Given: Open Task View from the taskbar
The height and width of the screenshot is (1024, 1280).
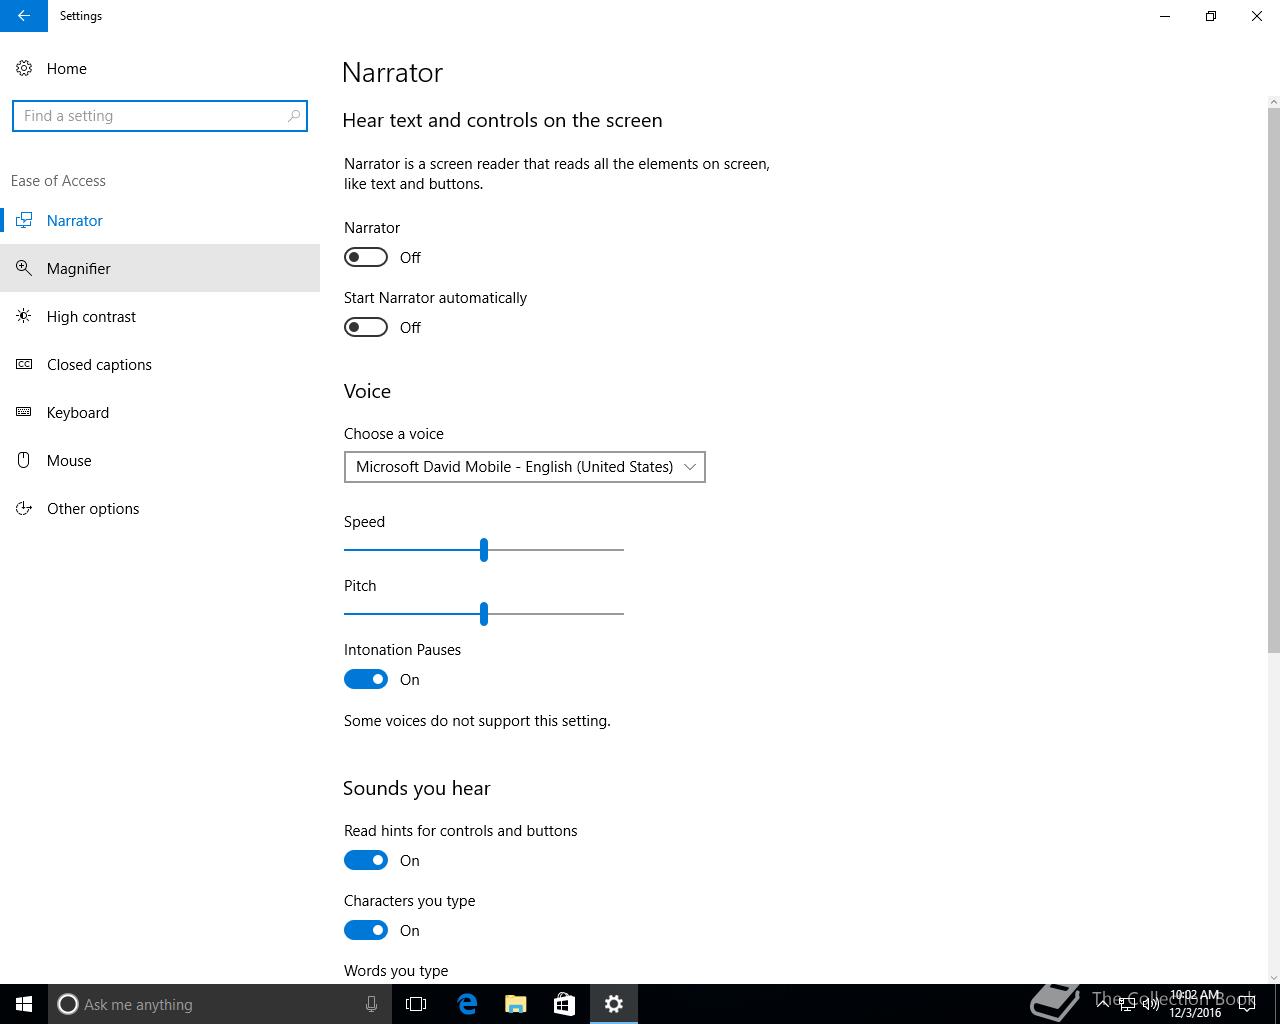Looking at the screenshot, I should pyautogui.click(x=416, y=1004).
